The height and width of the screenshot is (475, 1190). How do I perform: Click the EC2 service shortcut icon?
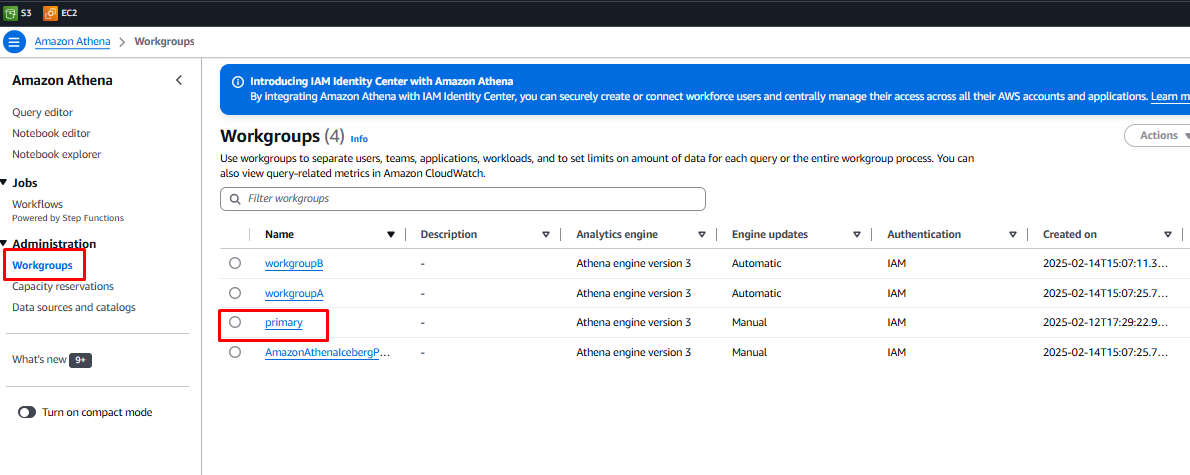50,13
